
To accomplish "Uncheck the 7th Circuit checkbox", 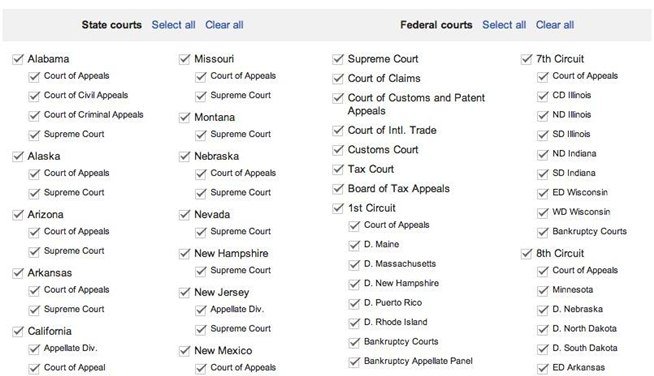I will pos(526,59).
